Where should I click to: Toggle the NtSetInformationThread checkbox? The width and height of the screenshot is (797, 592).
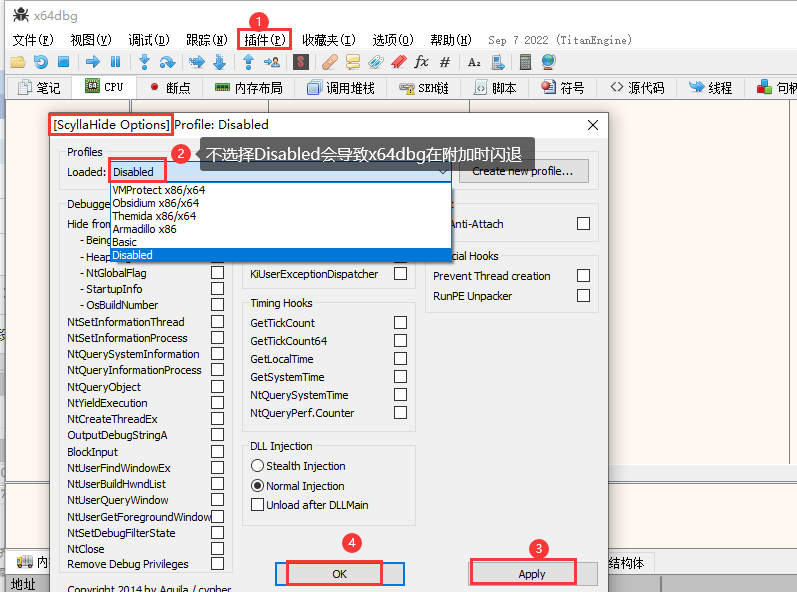[x=218, y=322]
